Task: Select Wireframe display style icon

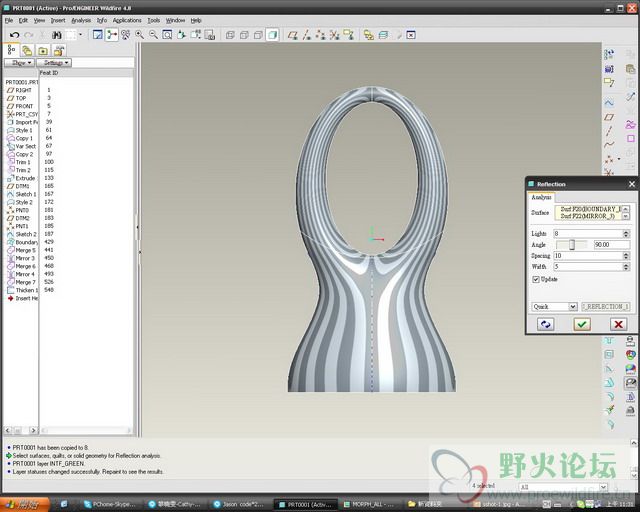Action: tap(230, 35)
